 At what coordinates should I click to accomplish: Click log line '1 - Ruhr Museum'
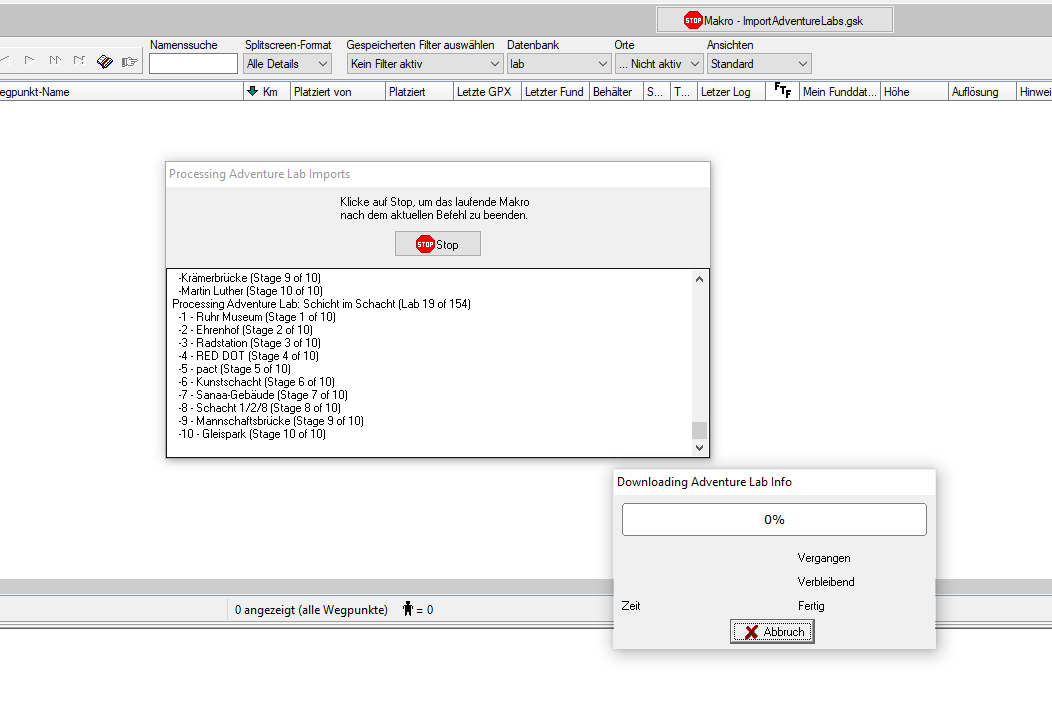point(257,317)
